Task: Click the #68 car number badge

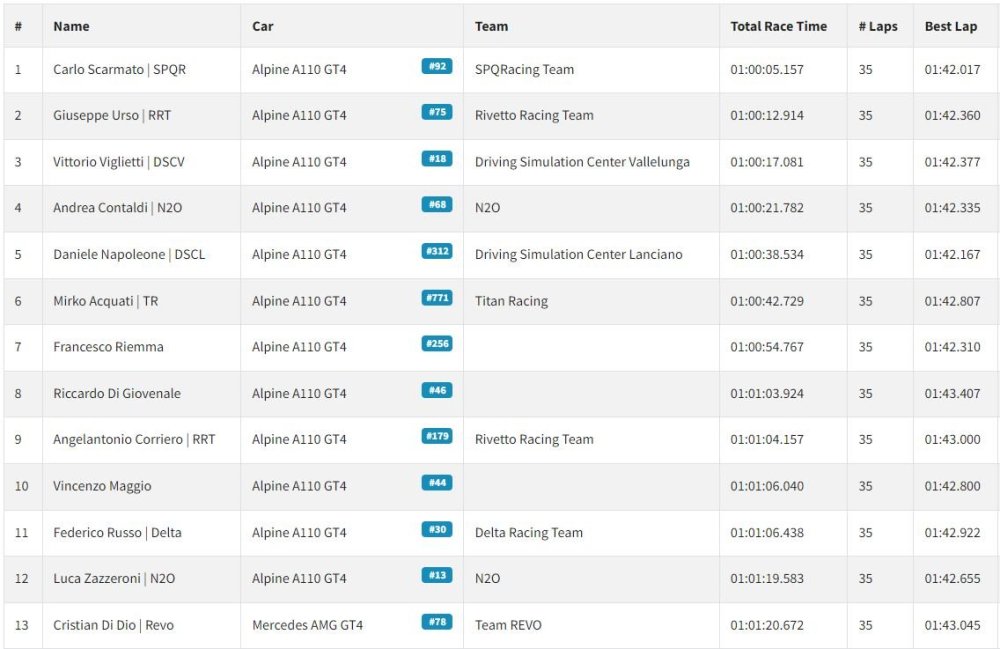Action: [437, 205]
